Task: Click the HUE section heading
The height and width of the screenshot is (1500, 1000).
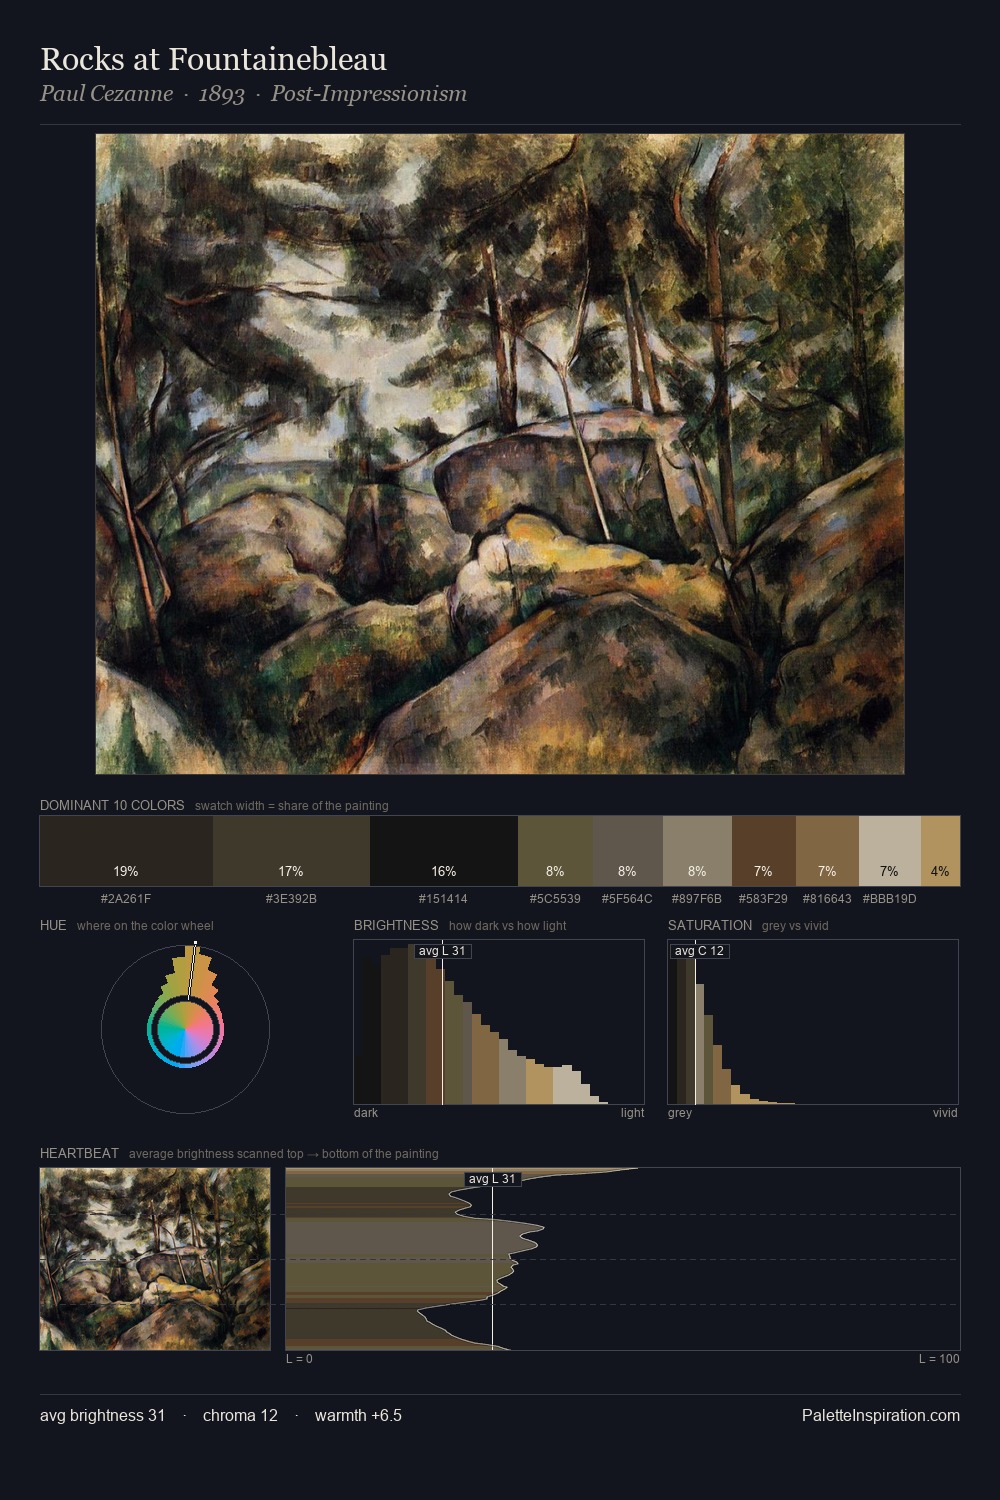Action: coord(53,925)
